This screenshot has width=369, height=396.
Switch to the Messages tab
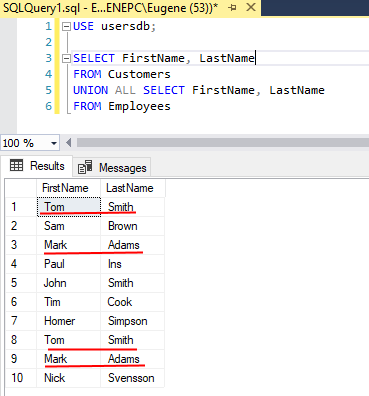(x=112, y=167)
